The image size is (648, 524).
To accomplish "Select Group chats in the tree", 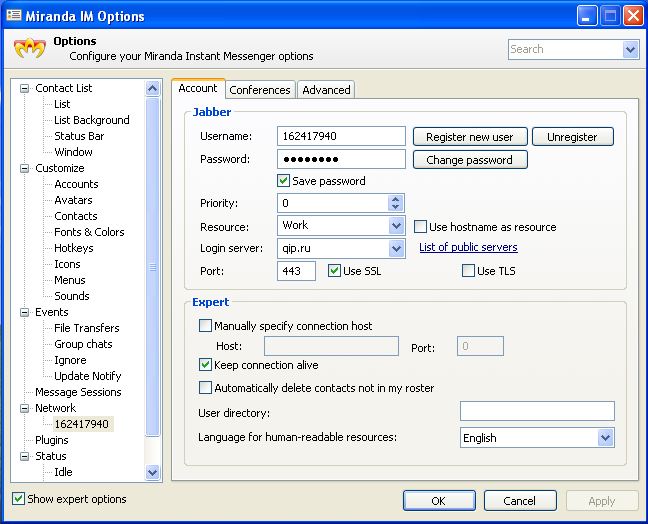I will pyautogui.click(x=83, y=344).
